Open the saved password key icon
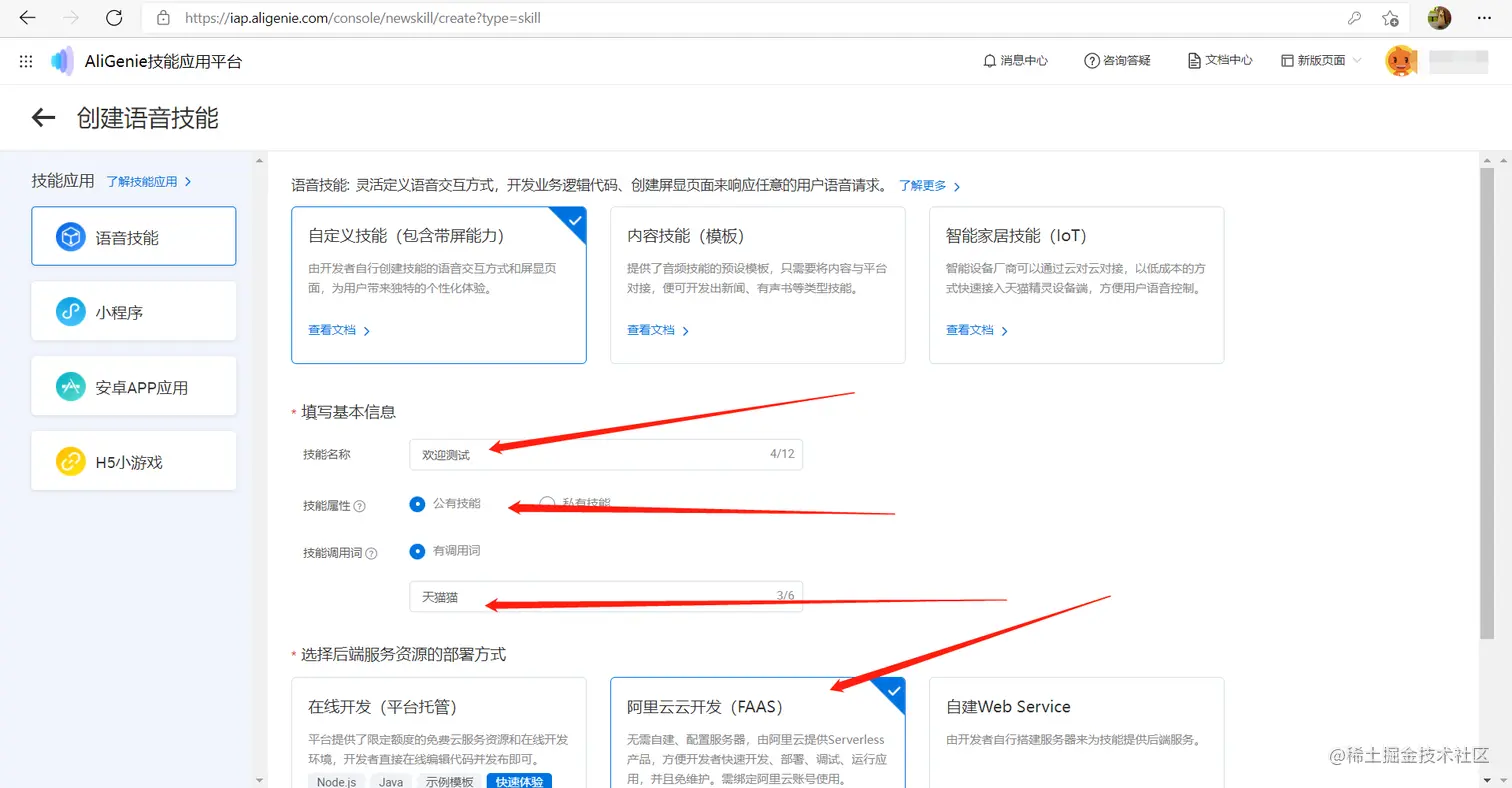 click(x=1354, y=18)
